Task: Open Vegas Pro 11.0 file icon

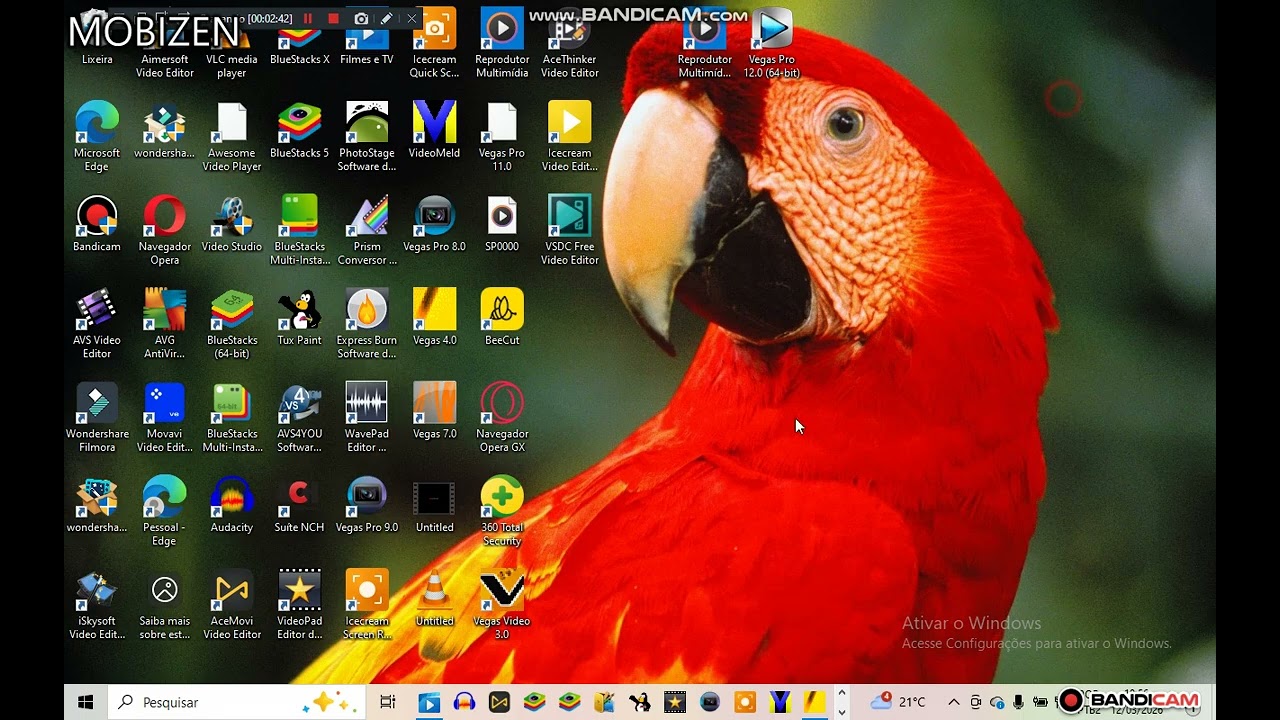Action: coord(502,137)
